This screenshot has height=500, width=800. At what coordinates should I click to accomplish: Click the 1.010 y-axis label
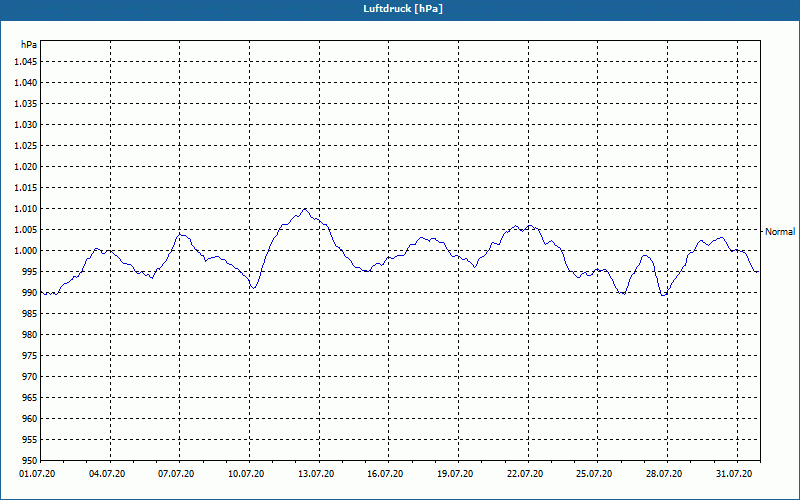pos(26,209)
